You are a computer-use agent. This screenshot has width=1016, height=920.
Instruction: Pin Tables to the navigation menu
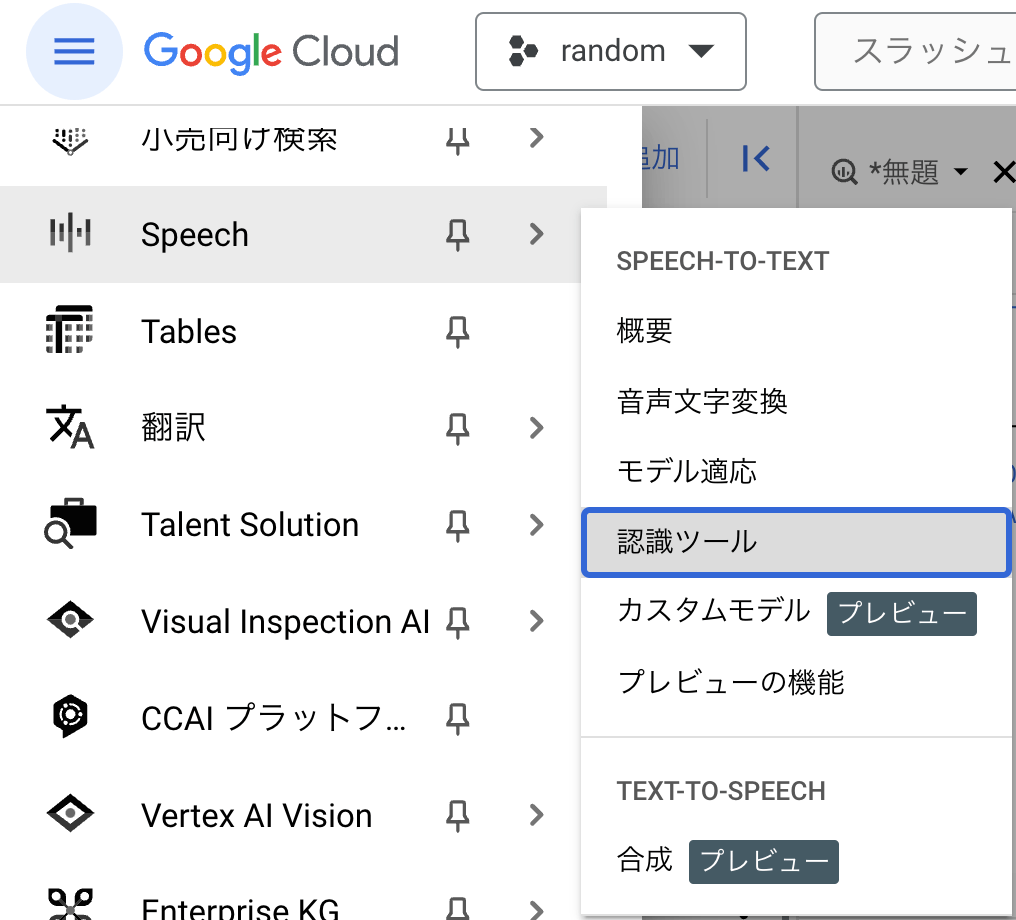point(457,331)
